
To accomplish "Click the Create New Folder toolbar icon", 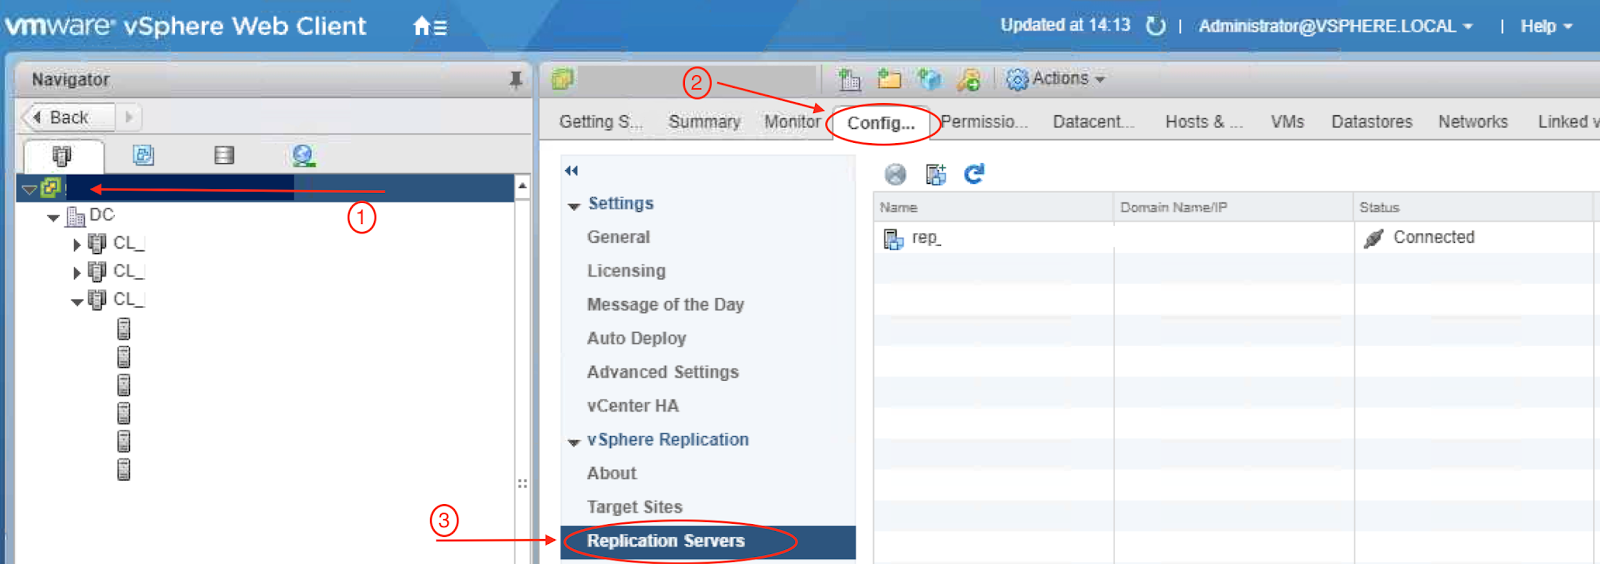I will [x=889, y=80].
